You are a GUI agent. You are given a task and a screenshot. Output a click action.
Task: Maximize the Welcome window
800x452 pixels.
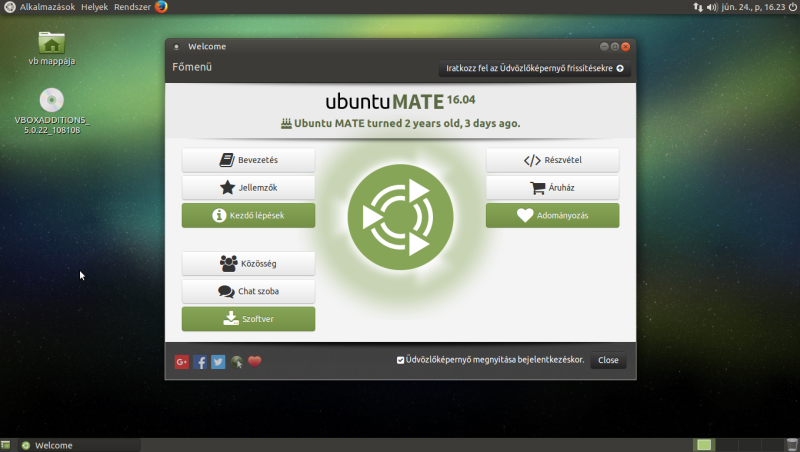point(615,46)
